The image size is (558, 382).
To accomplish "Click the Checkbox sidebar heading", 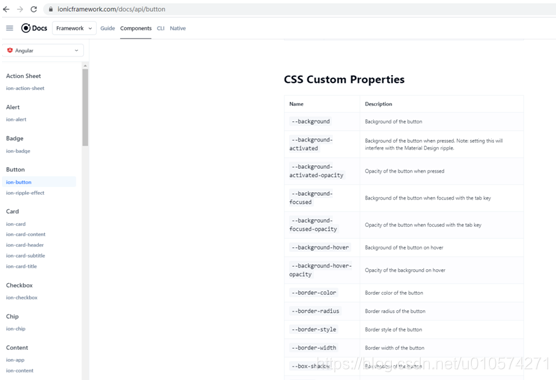I will (x=19, y=285).
